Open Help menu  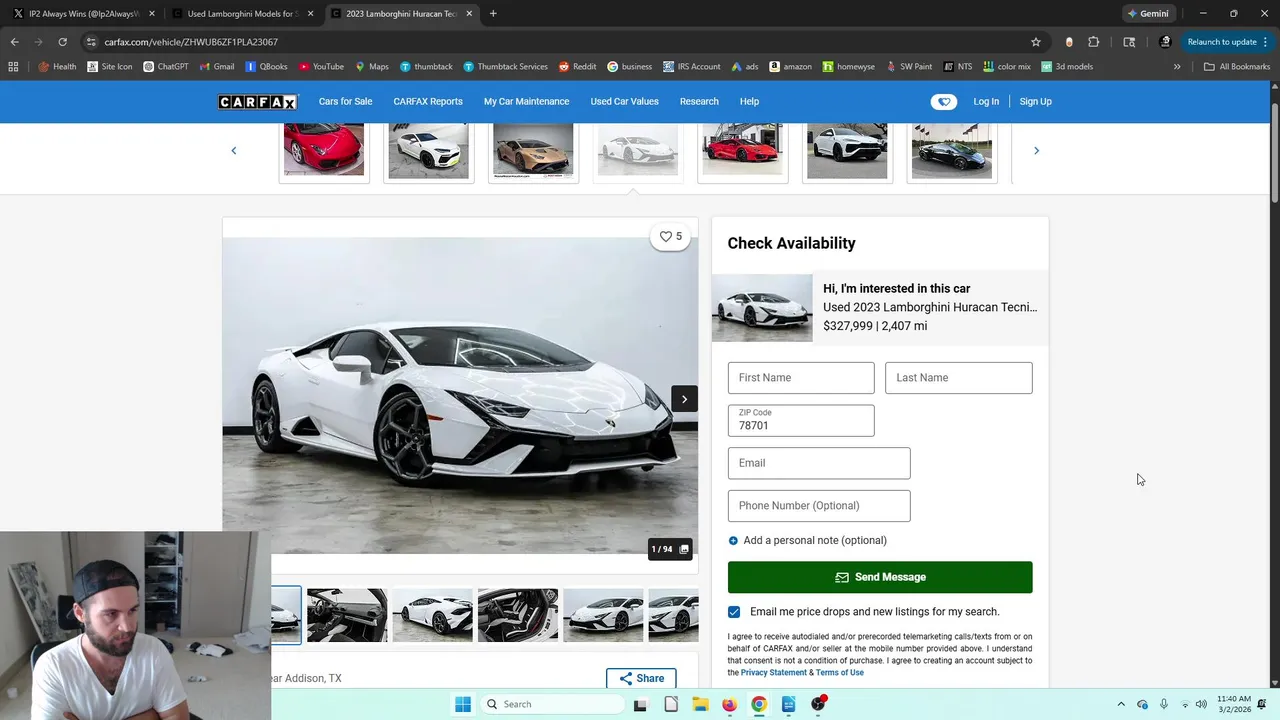point(749,102)
